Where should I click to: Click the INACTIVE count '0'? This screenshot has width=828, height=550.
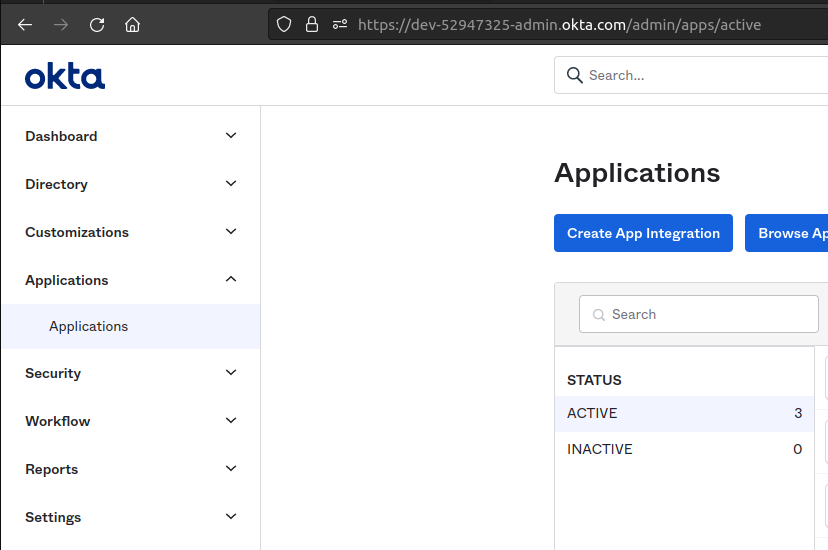click(x=797, y=449)
